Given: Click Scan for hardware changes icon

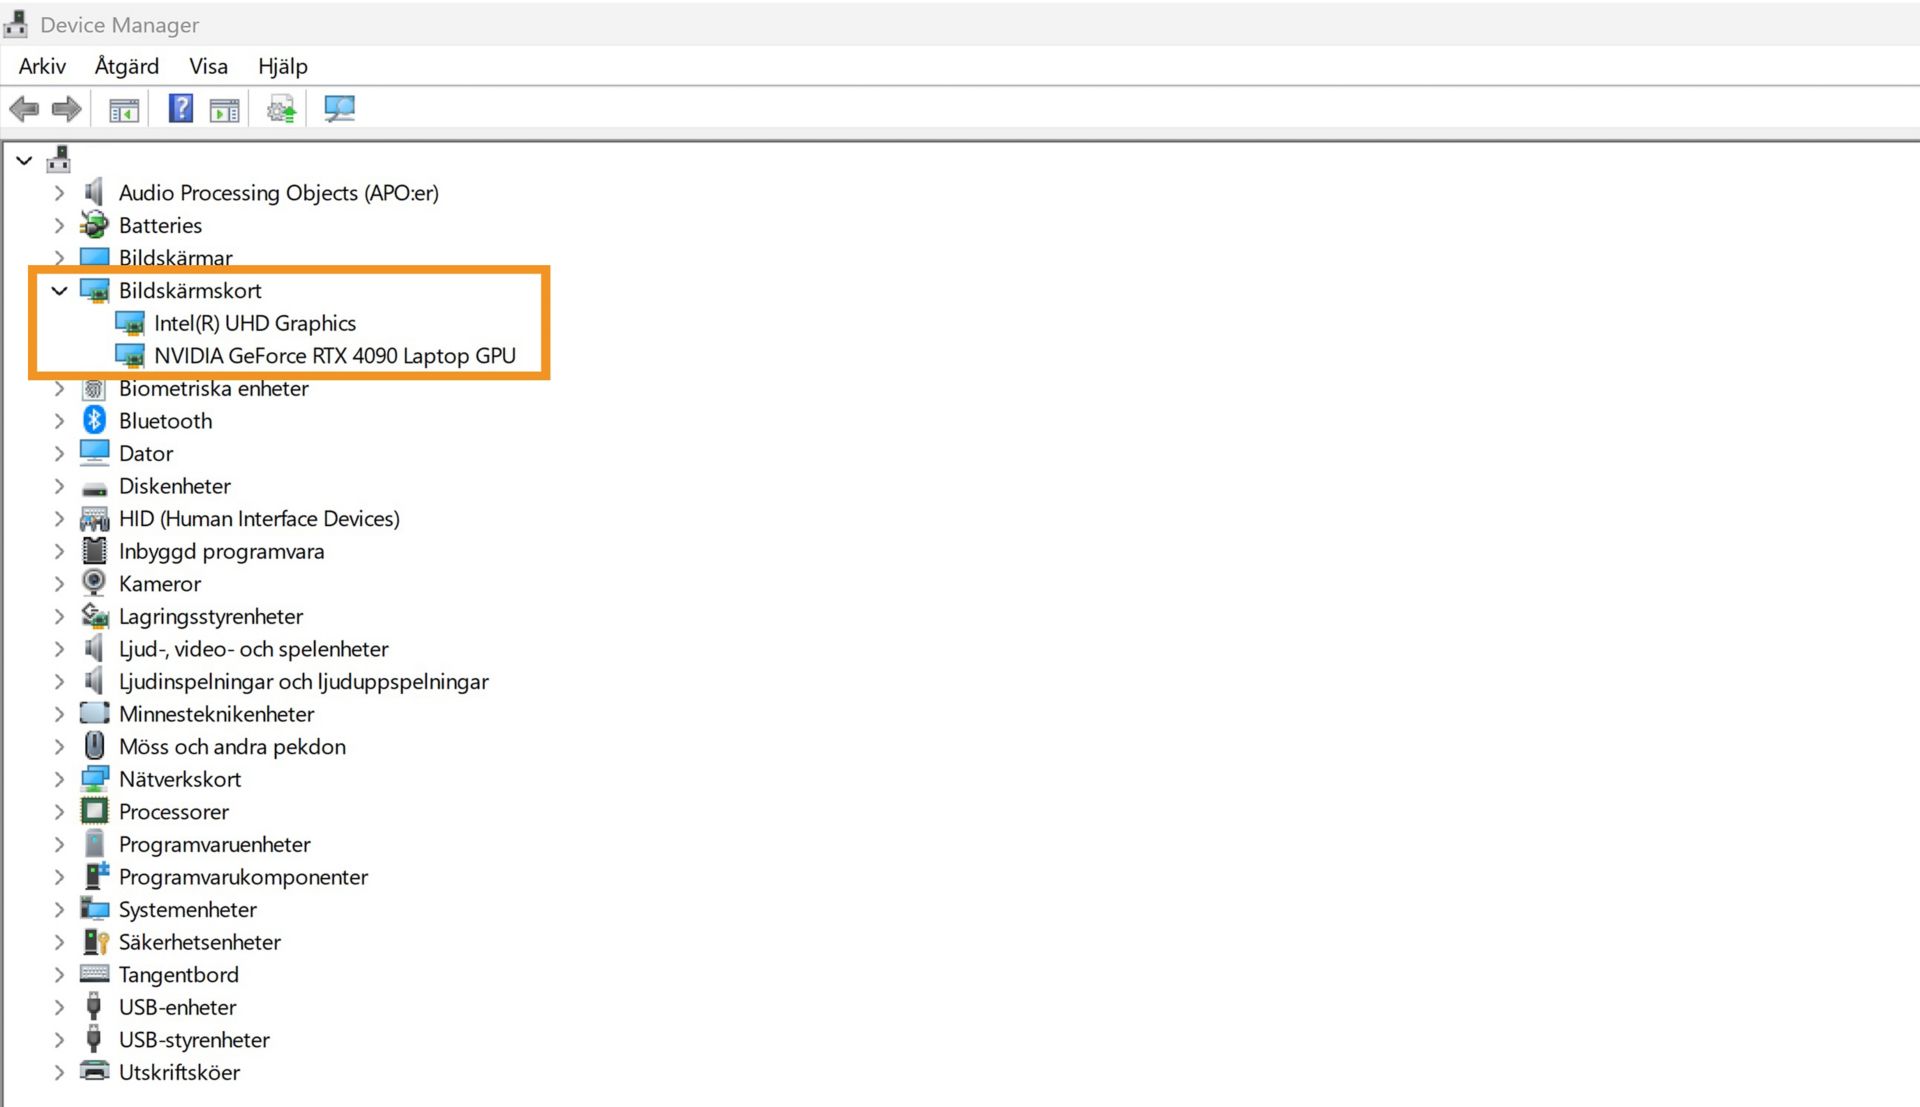Looking at the screenshot, I should pyautogui.click(x=339, y=108).
